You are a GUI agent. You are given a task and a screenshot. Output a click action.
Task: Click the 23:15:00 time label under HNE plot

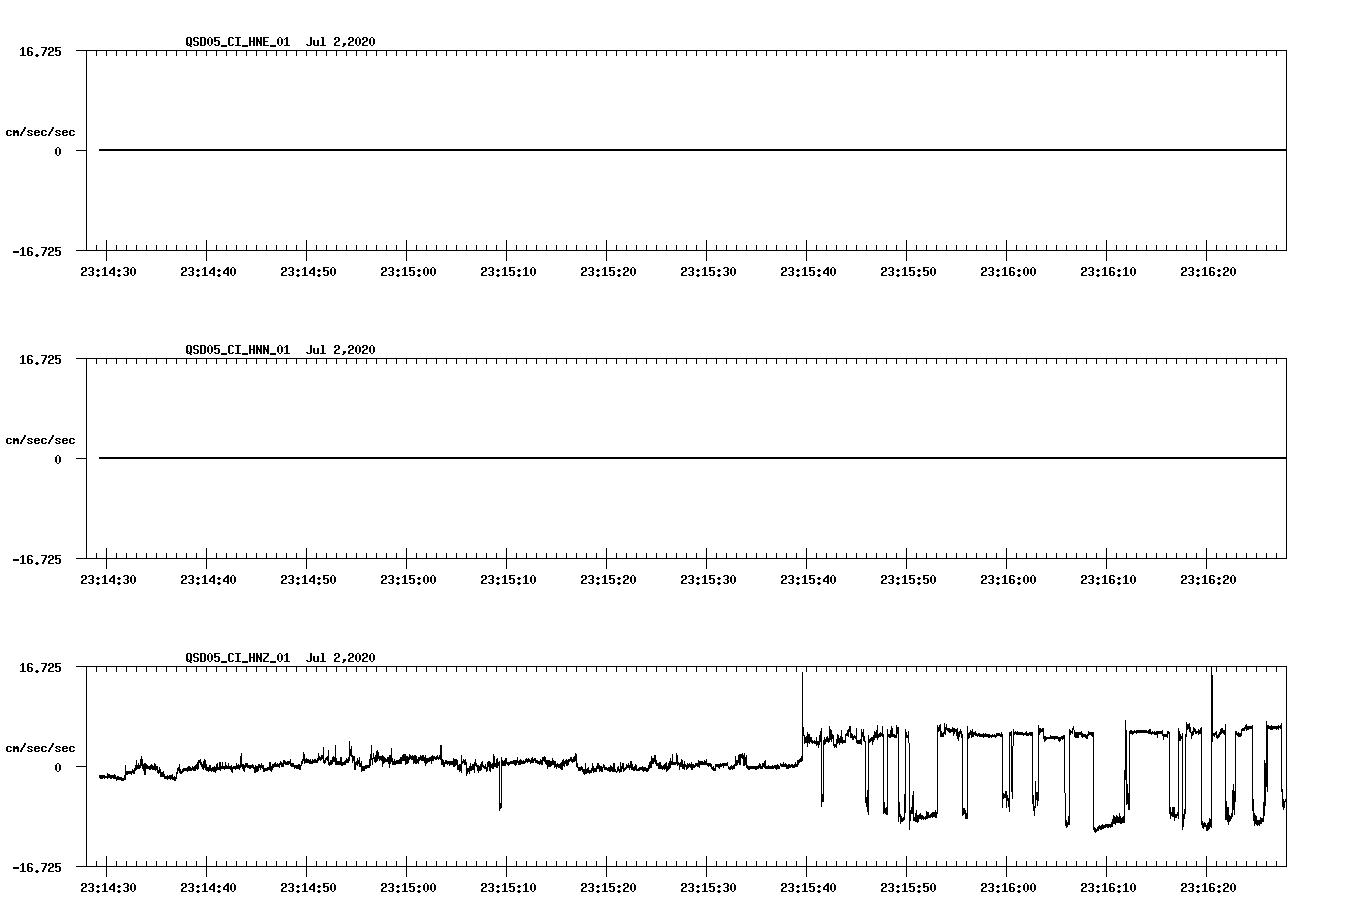click(408, 272)
